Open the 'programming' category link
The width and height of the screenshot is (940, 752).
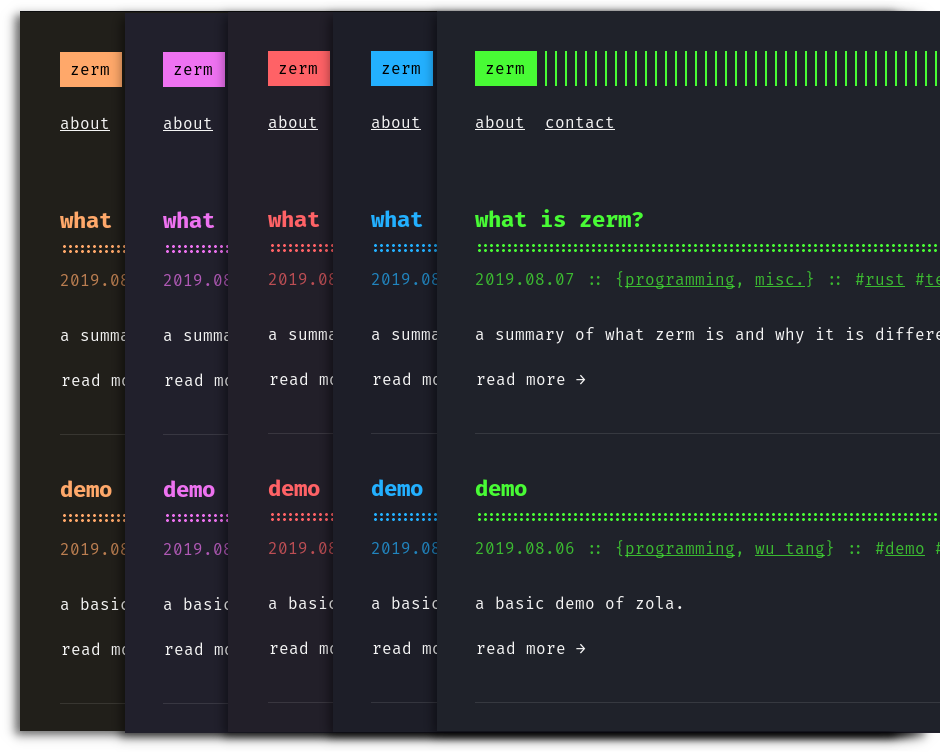tap(677, 279)
